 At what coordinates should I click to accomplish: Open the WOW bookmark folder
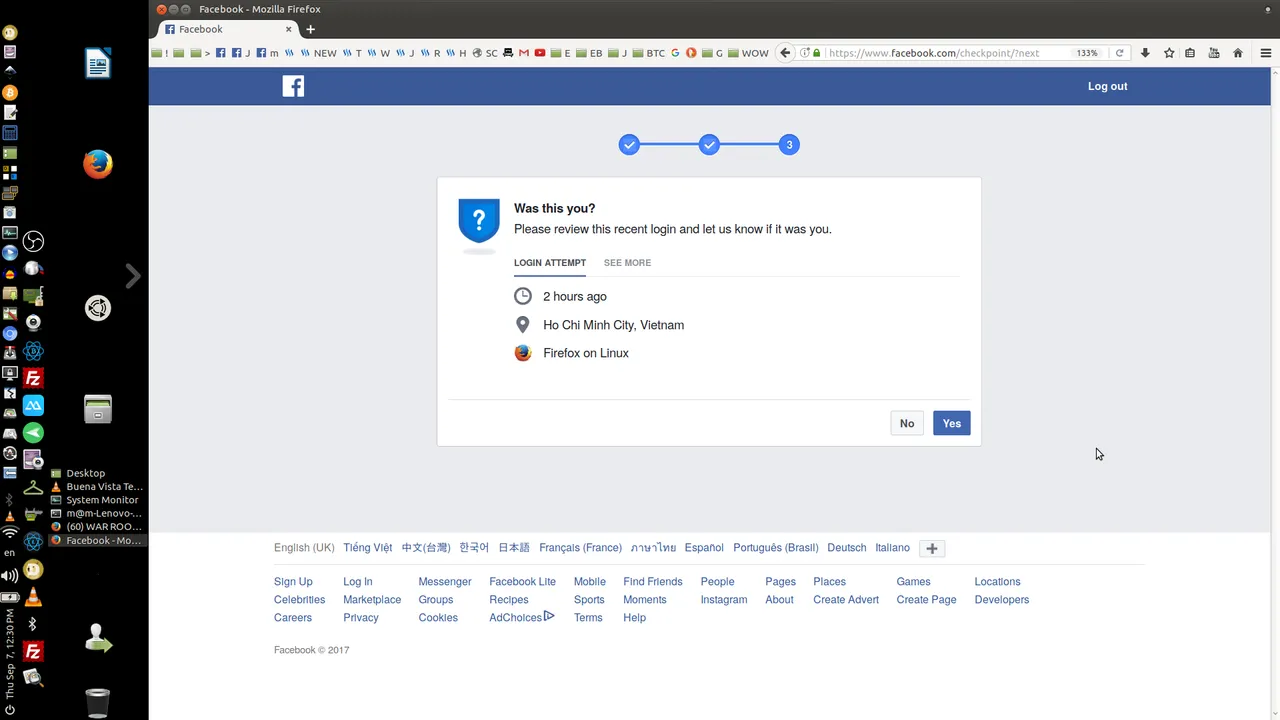[748, 53]
